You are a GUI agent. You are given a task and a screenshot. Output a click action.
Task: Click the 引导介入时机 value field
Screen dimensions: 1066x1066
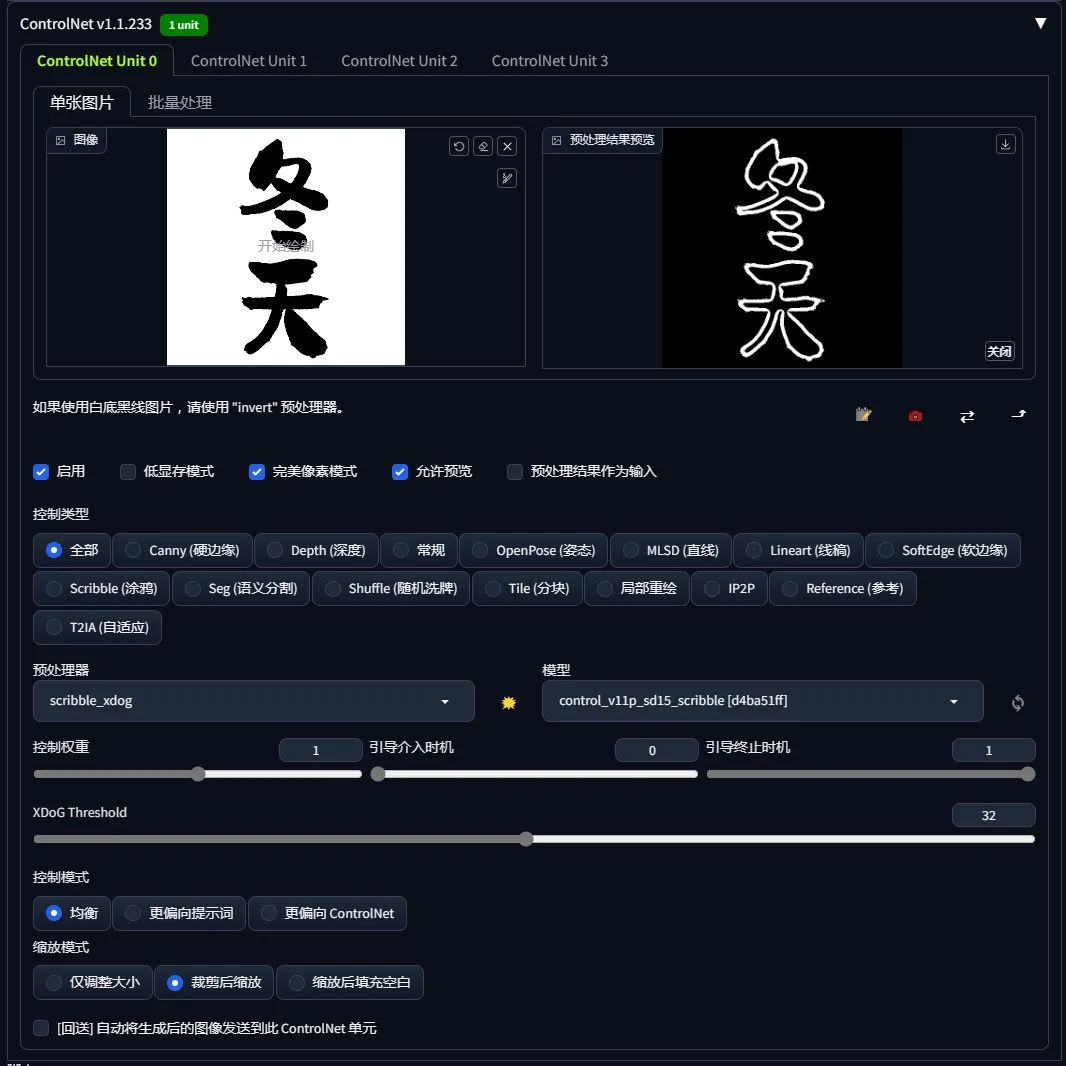(x=656, y=750)
